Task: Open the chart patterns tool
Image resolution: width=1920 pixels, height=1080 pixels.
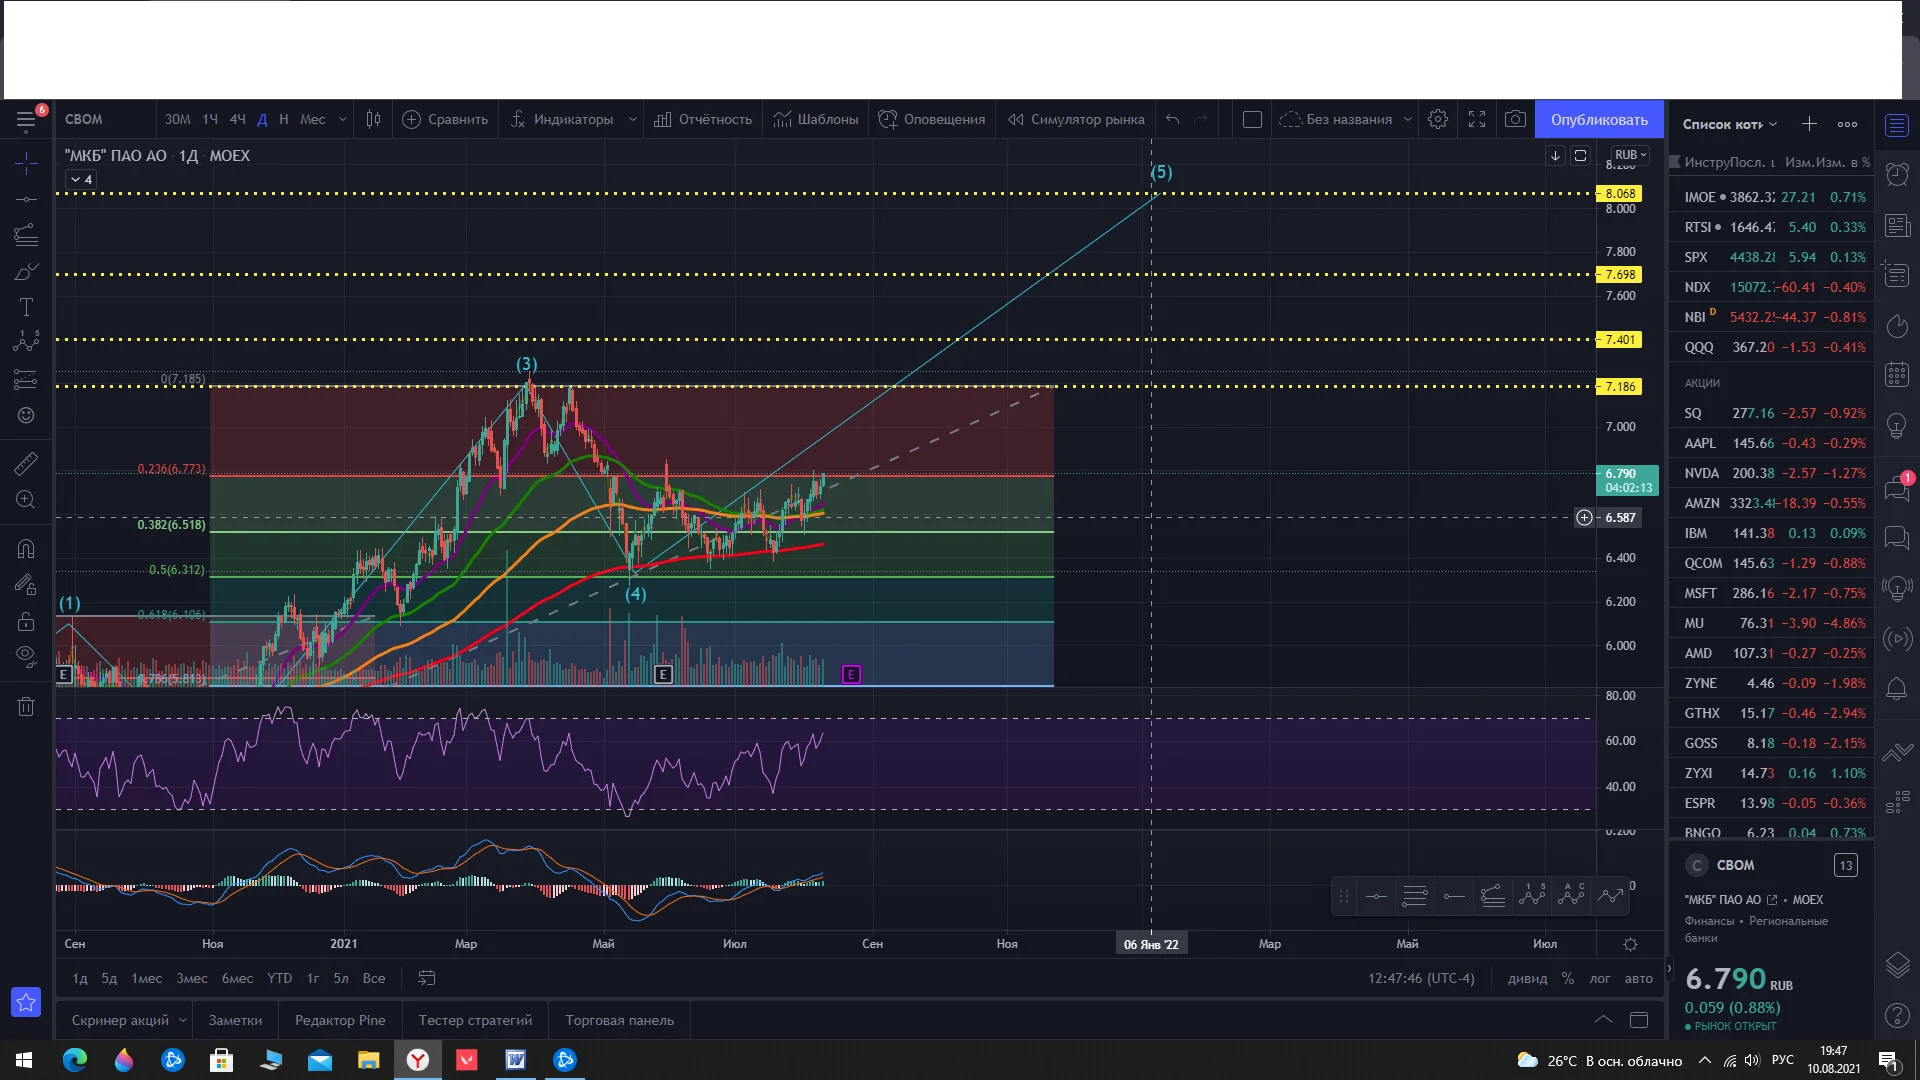Action: (26, 343)
